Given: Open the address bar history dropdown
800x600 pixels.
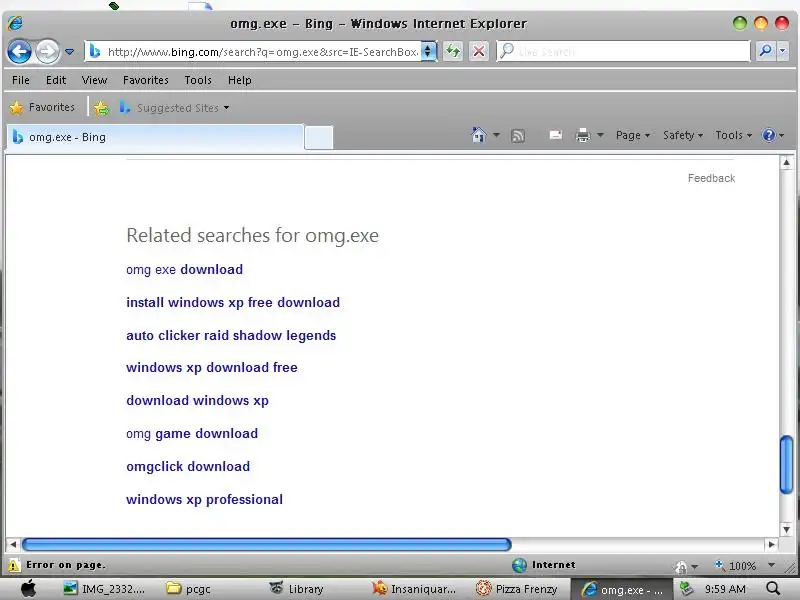Looking at the screenshot, I should [x=429, y=51].
